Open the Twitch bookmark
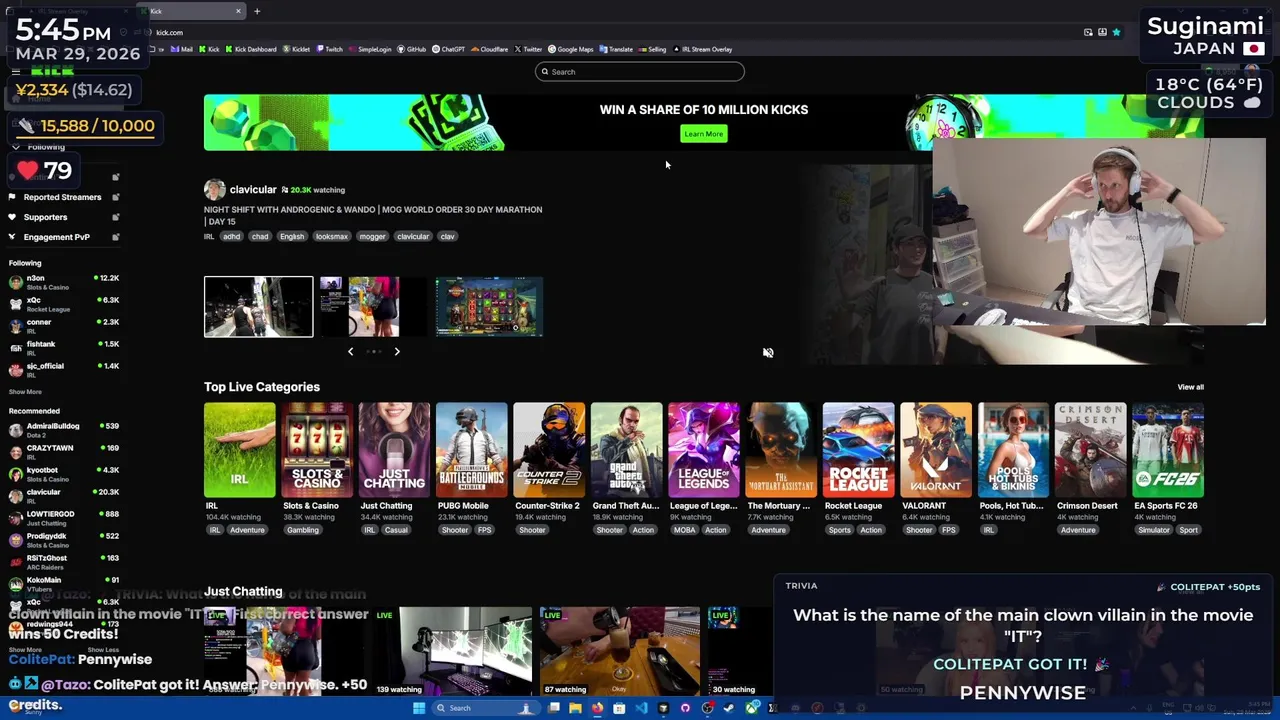 330,49
